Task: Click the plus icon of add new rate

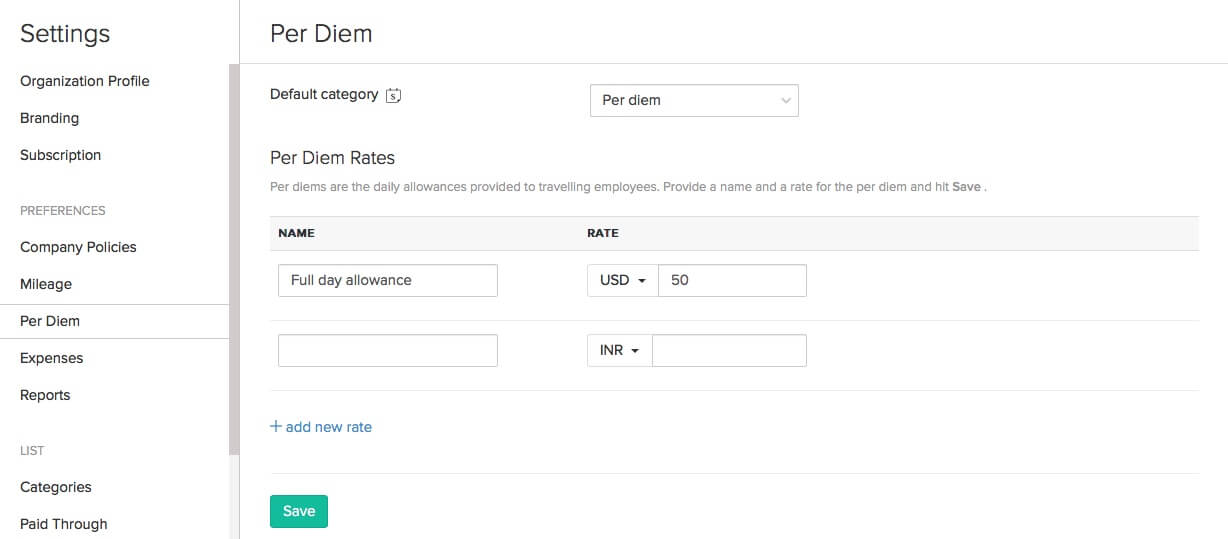Action: click(276, 426)
